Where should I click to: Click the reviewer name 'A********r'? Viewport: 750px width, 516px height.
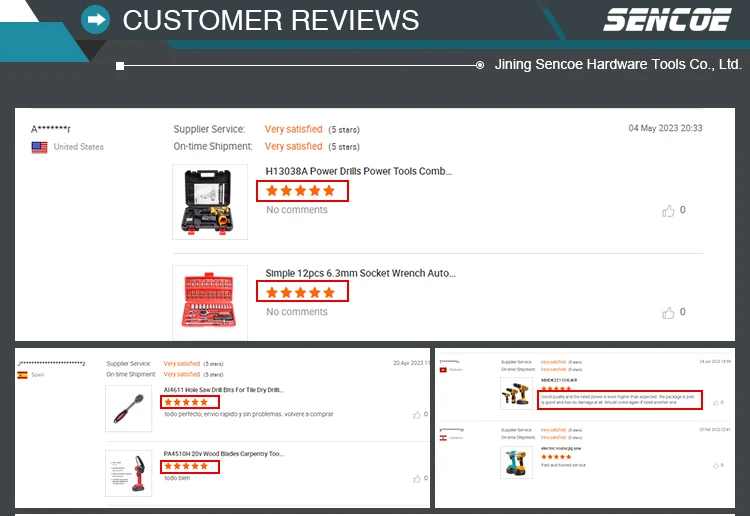[51, 129]
